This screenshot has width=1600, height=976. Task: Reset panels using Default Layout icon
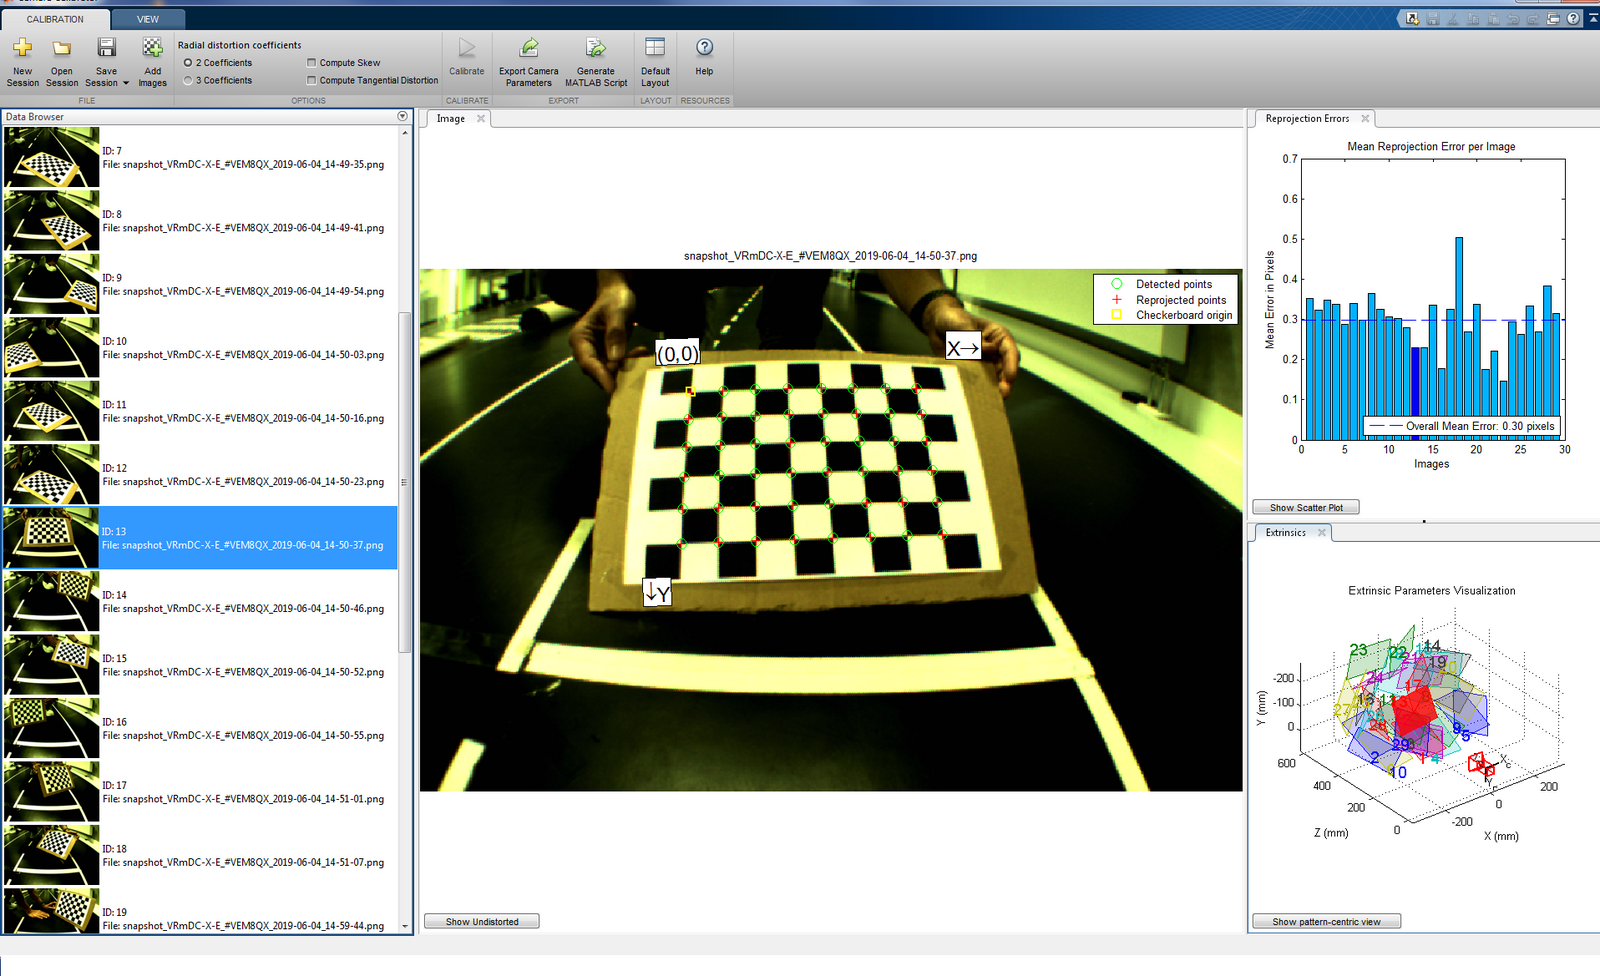click(655, 49)
